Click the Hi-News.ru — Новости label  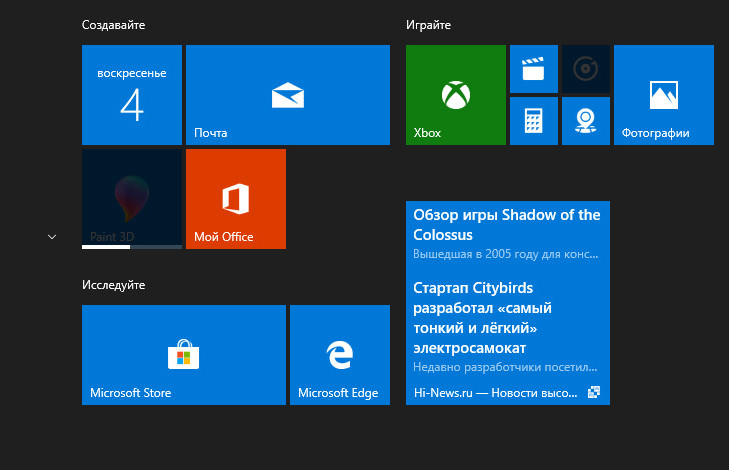(495, 393)
